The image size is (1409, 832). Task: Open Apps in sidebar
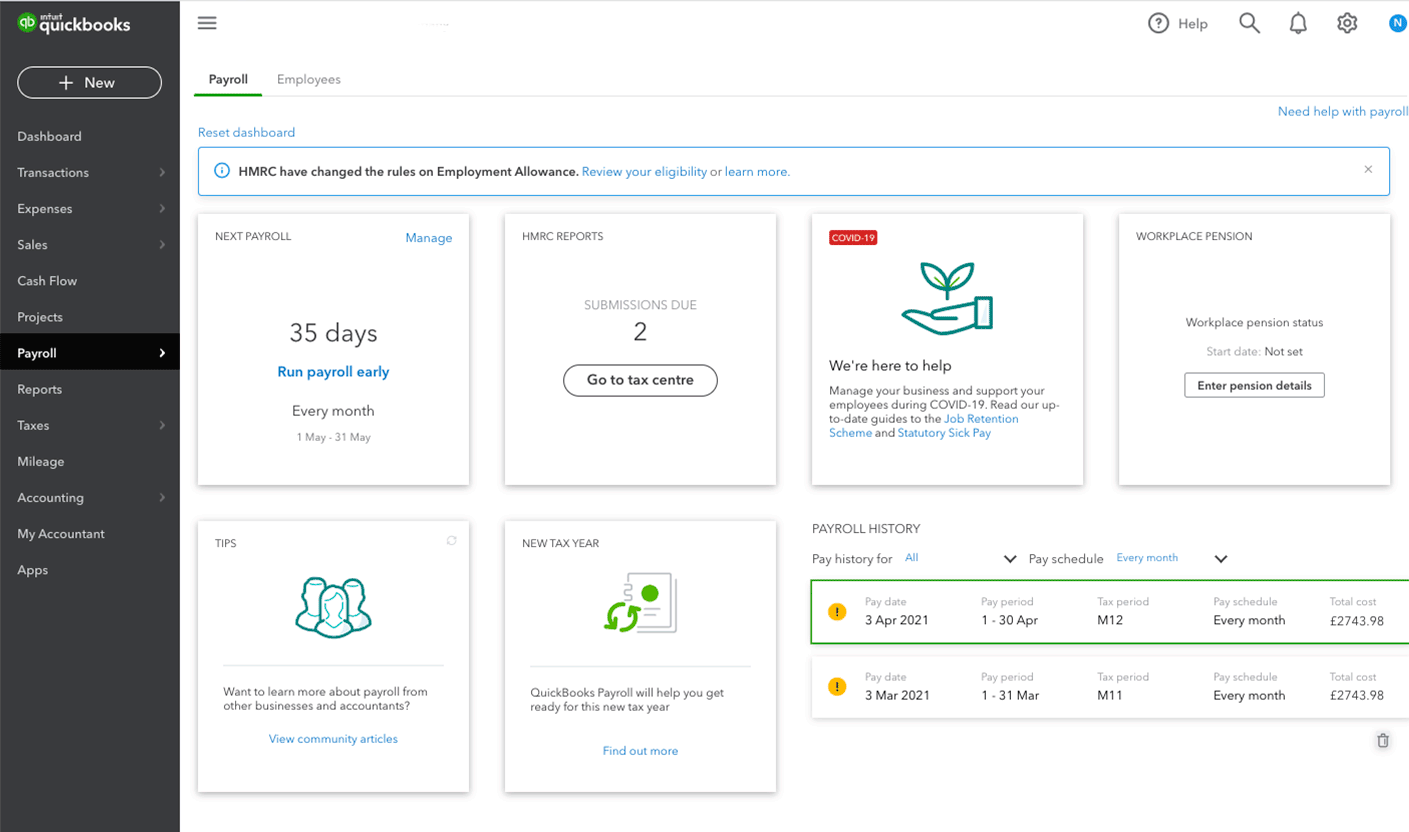coord(32,570)
